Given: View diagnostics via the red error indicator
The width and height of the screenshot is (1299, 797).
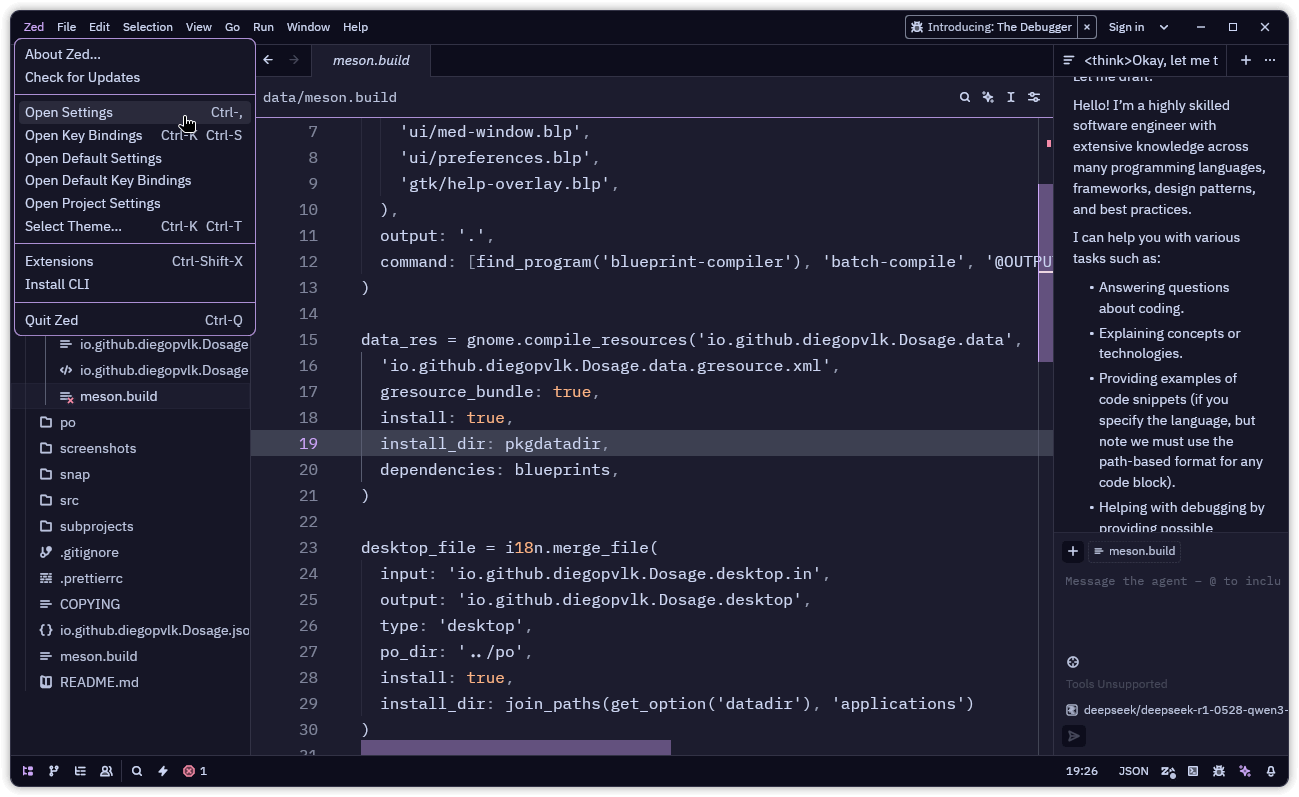Looking at the screenshot, I should point(190,771).
